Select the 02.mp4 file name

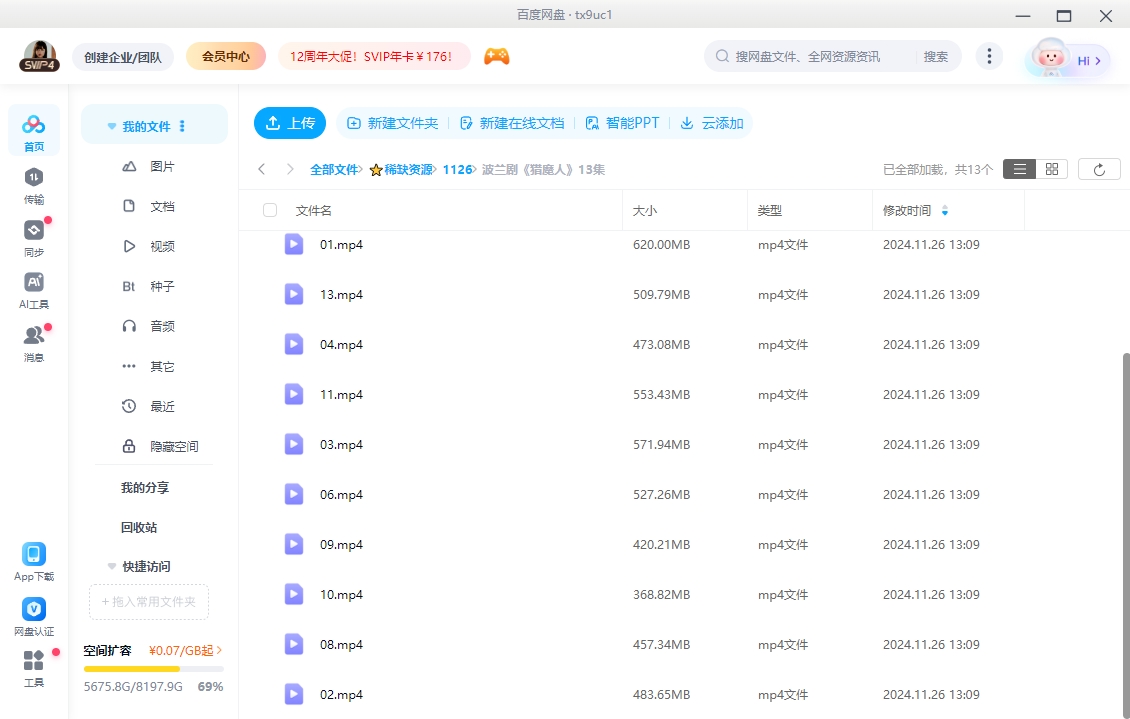click(342, 695)
